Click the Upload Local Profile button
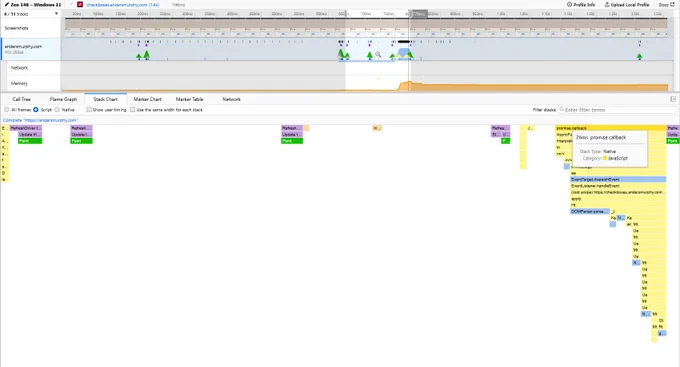This screenshot has width=680, height=367. pyautogui.click(x=627, y=4)
